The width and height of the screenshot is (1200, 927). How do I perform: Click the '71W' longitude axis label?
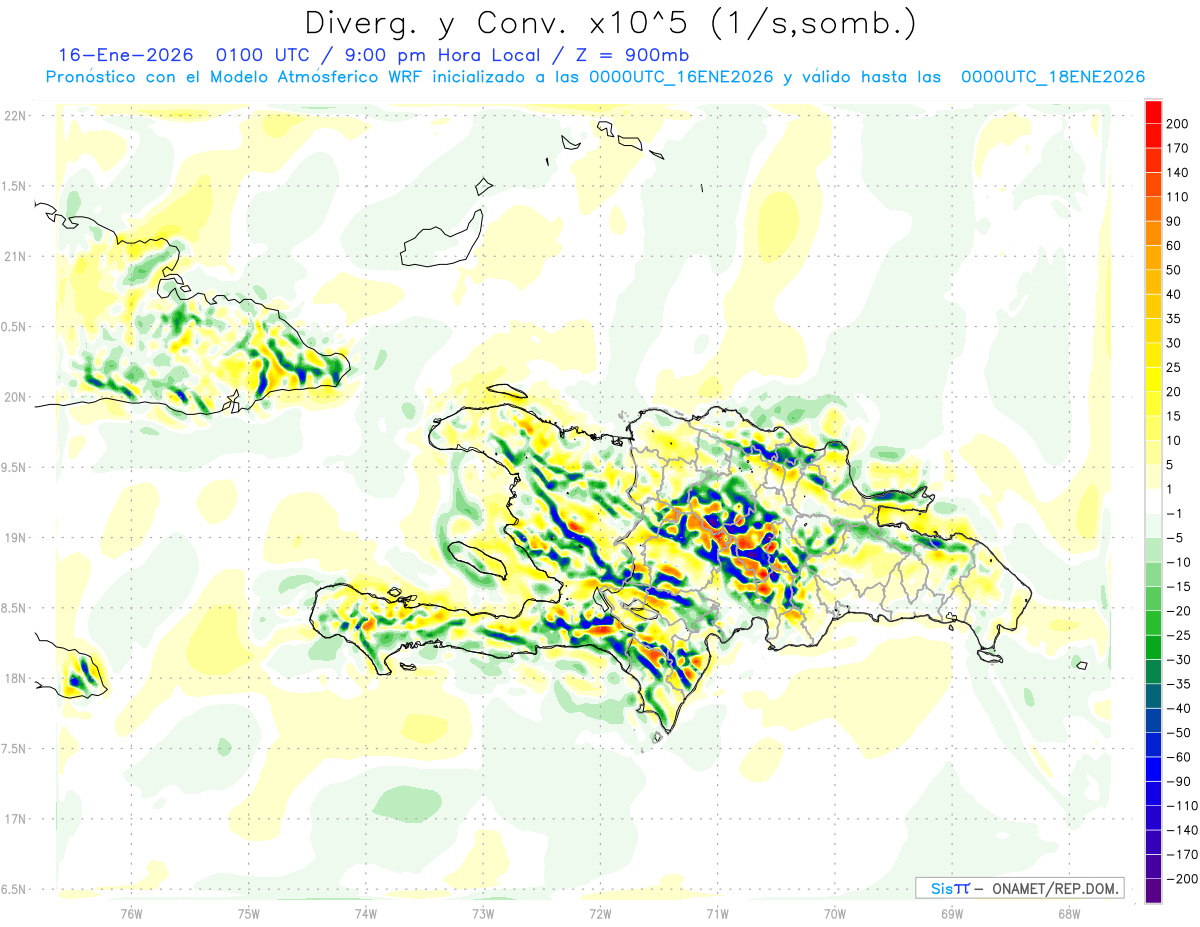[717, 913]
